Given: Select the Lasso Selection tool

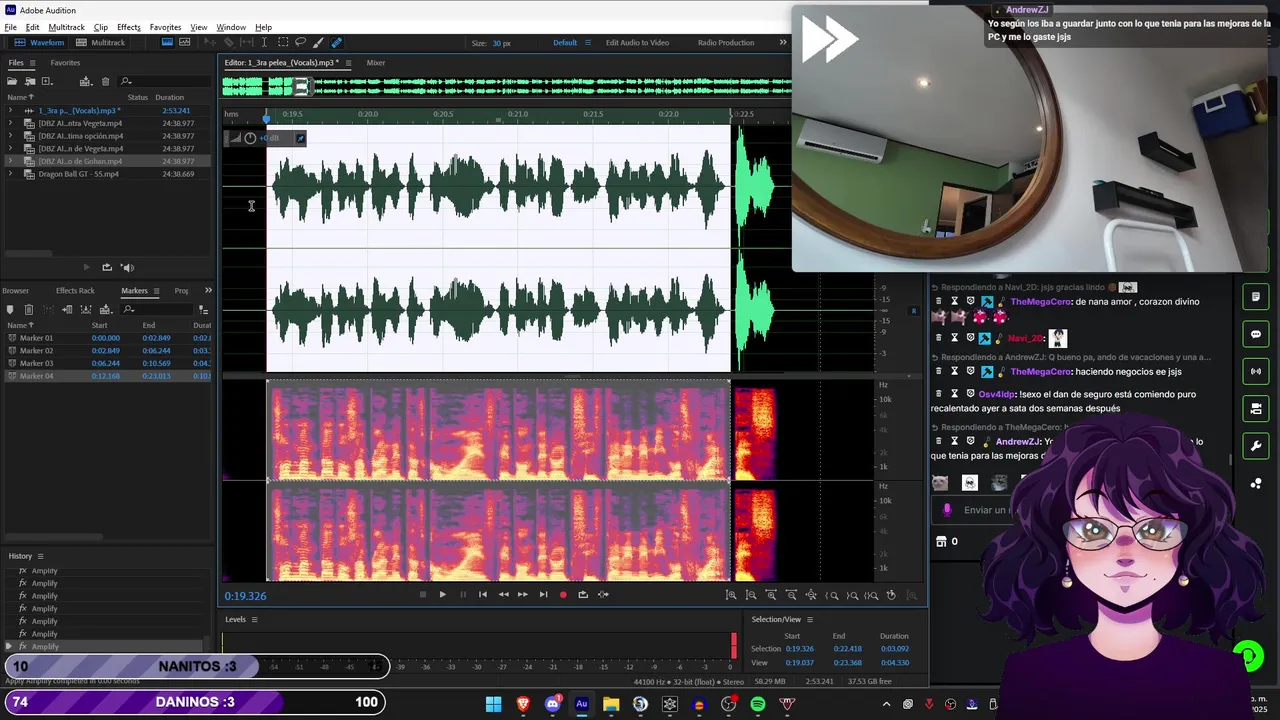Looking at the screenshot, I should (x=300, y=42).
